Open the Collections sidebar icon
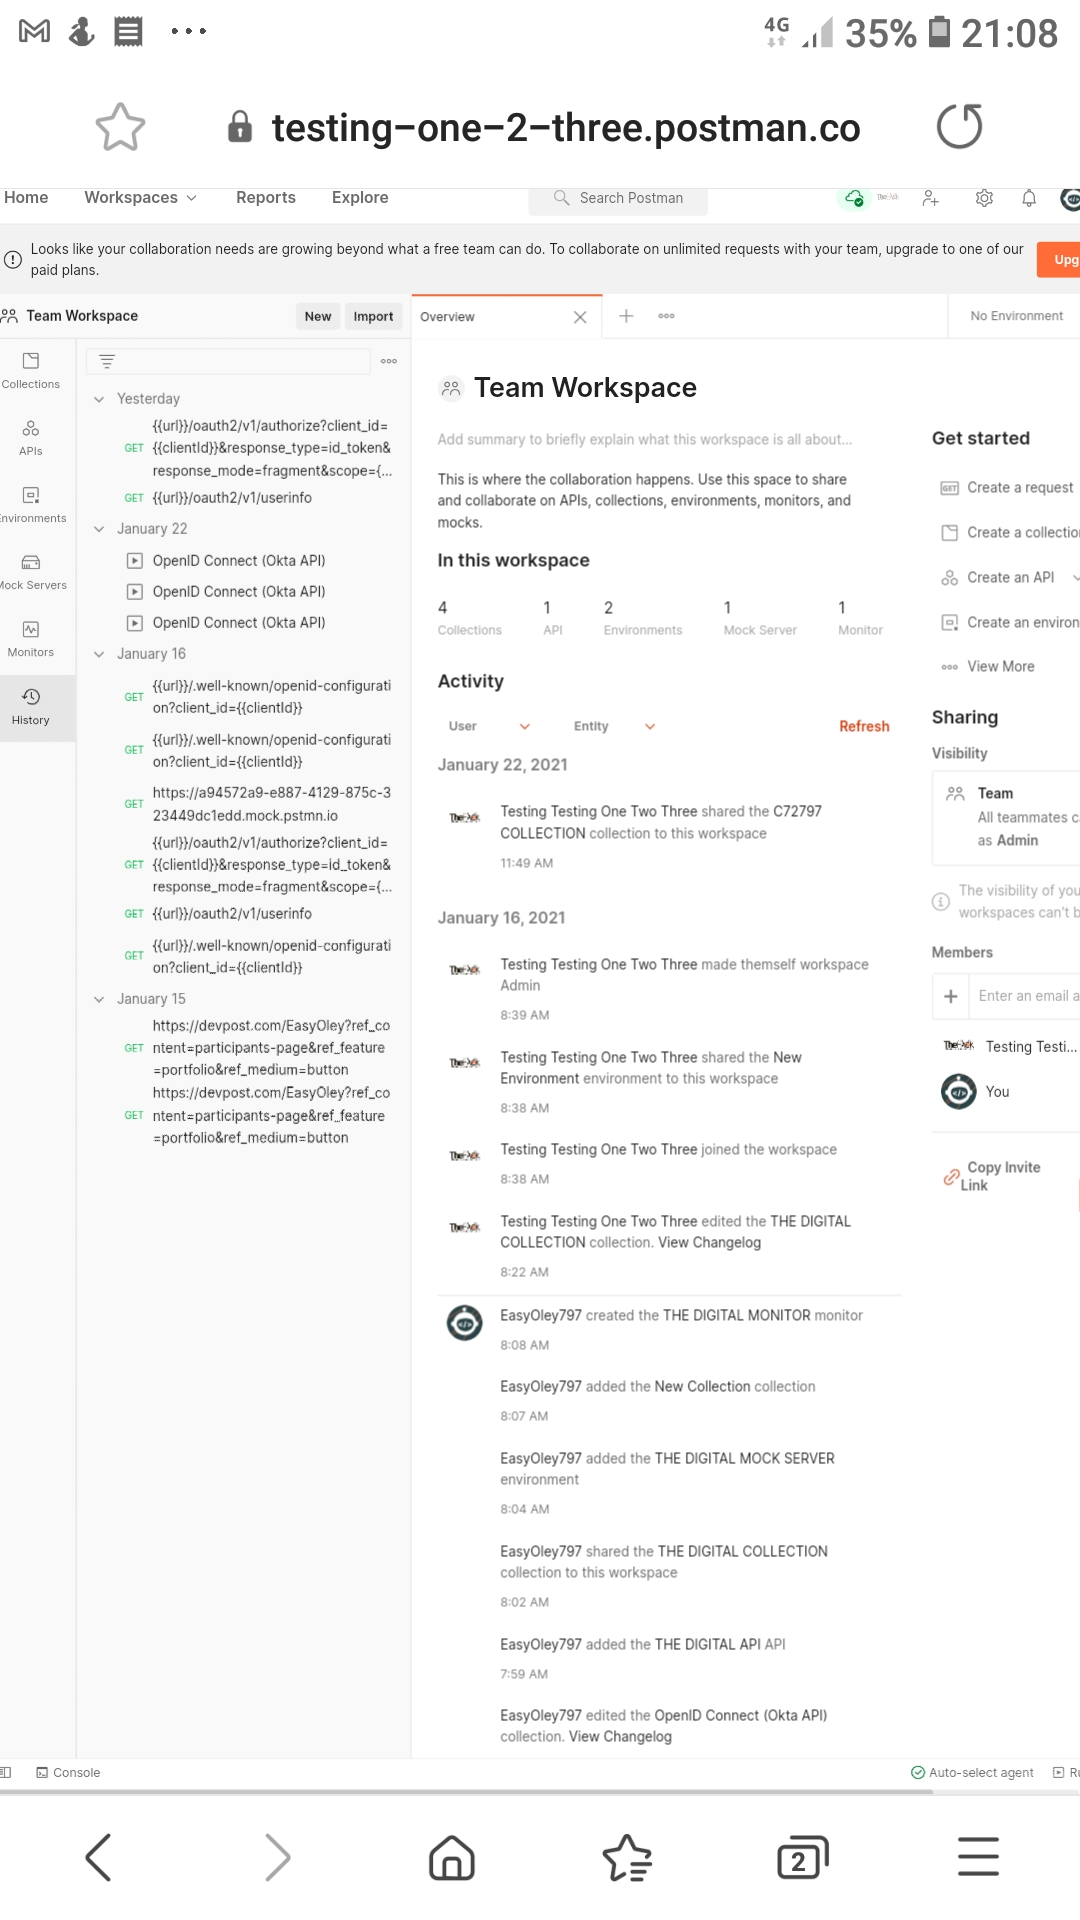 (31, 370)
